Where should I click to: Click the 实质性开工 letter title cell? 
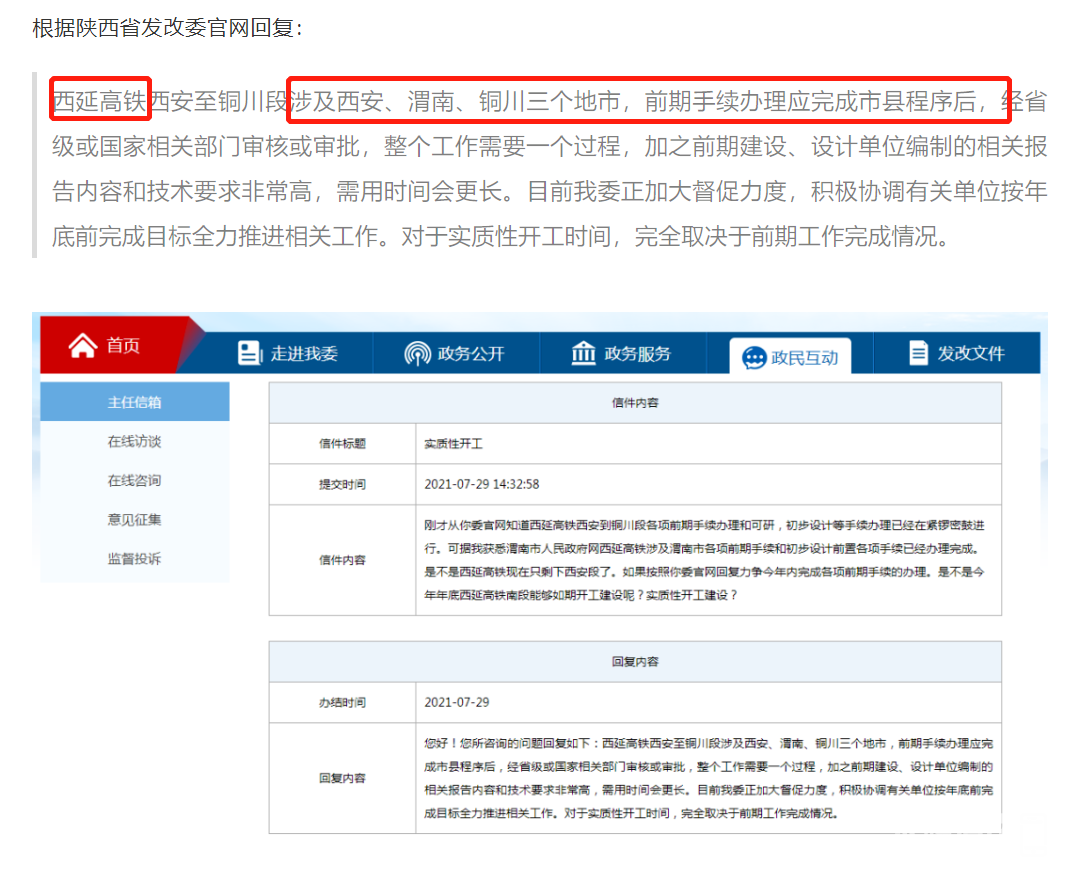point(453,443)
